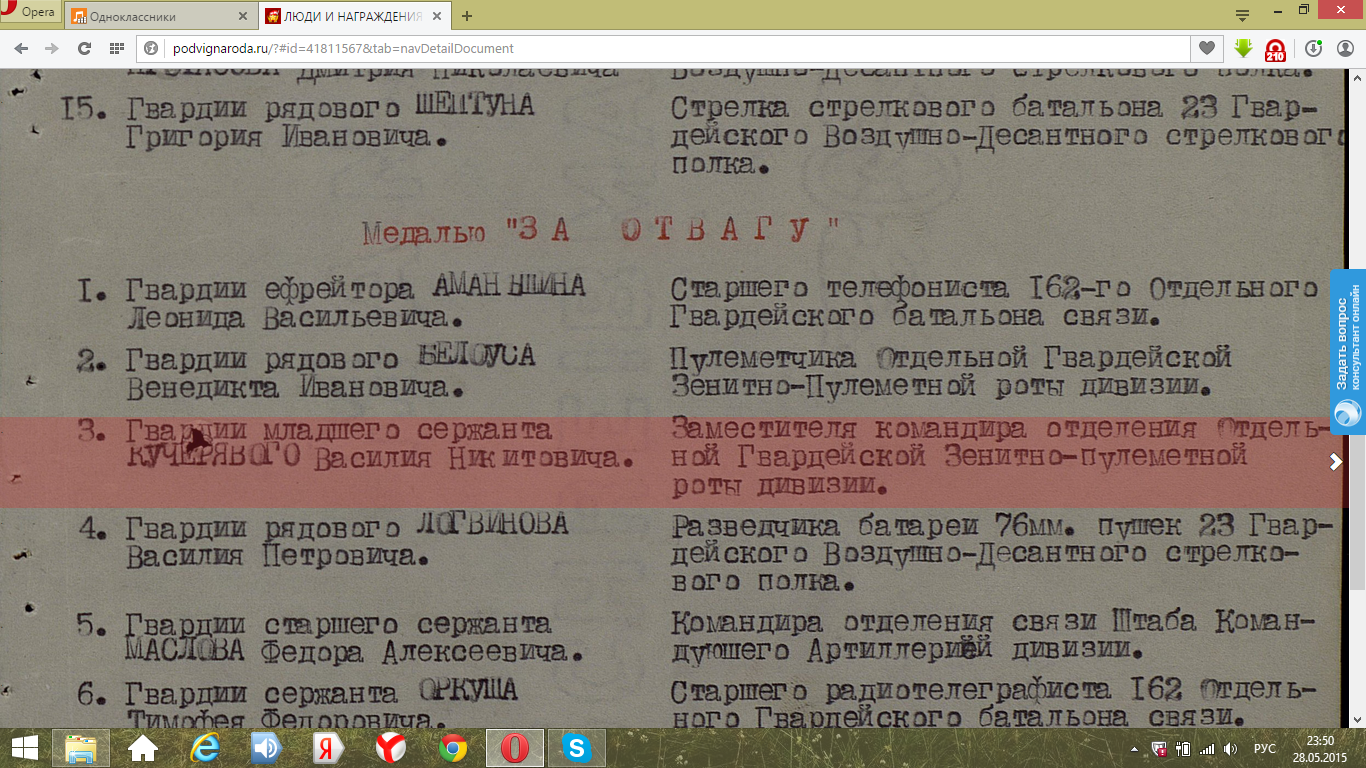Click the Opera menu button

coord(30,13)
